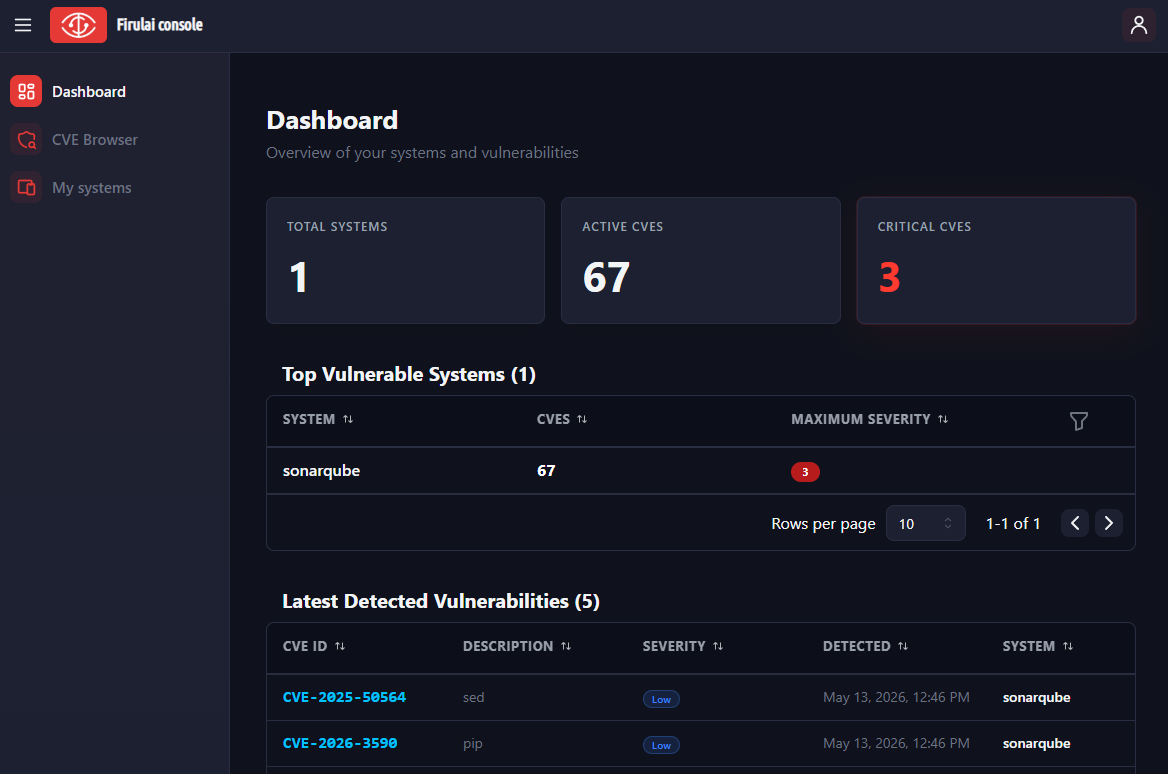1168x774 pixels.
Task: Click the Active CVEs card
Action: pos(700,260)
